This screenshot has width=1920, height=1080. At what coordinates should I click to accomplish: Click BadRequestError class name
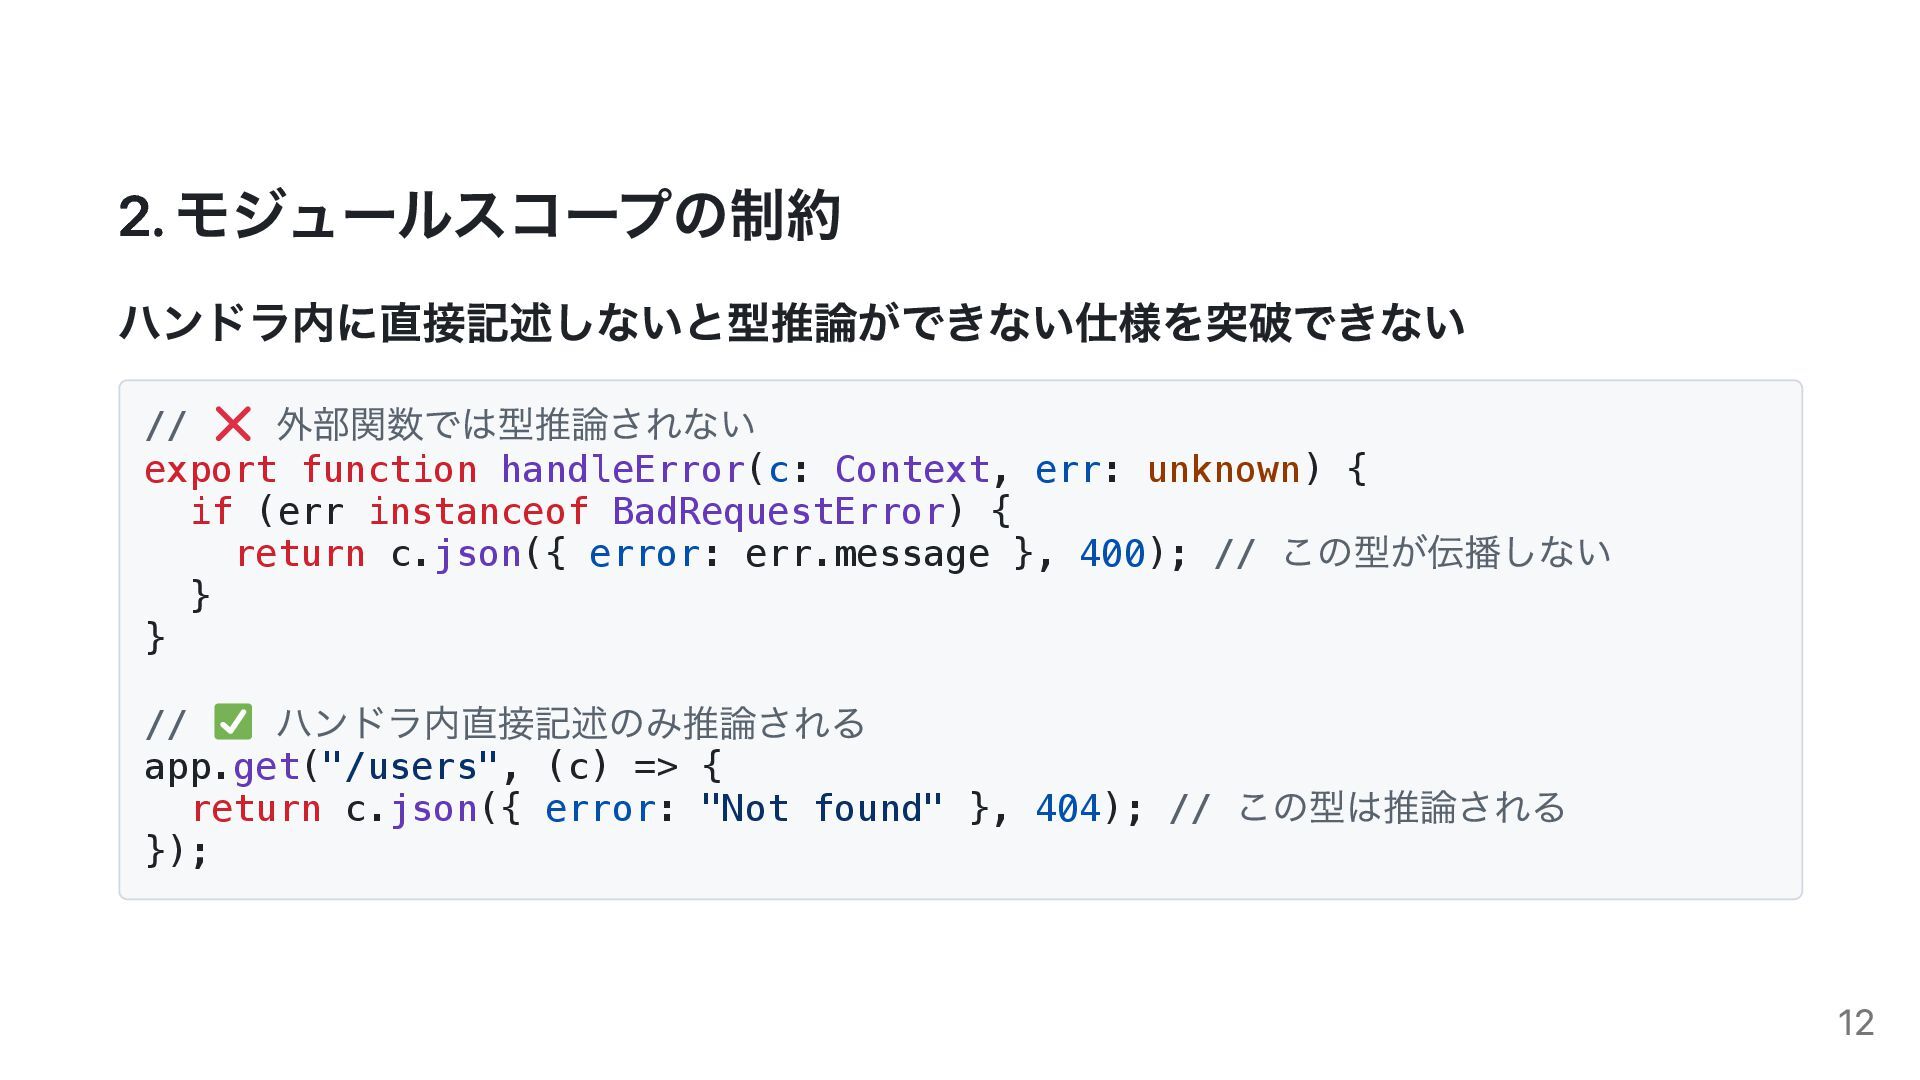pyautogui.click(x=779, y=512)
